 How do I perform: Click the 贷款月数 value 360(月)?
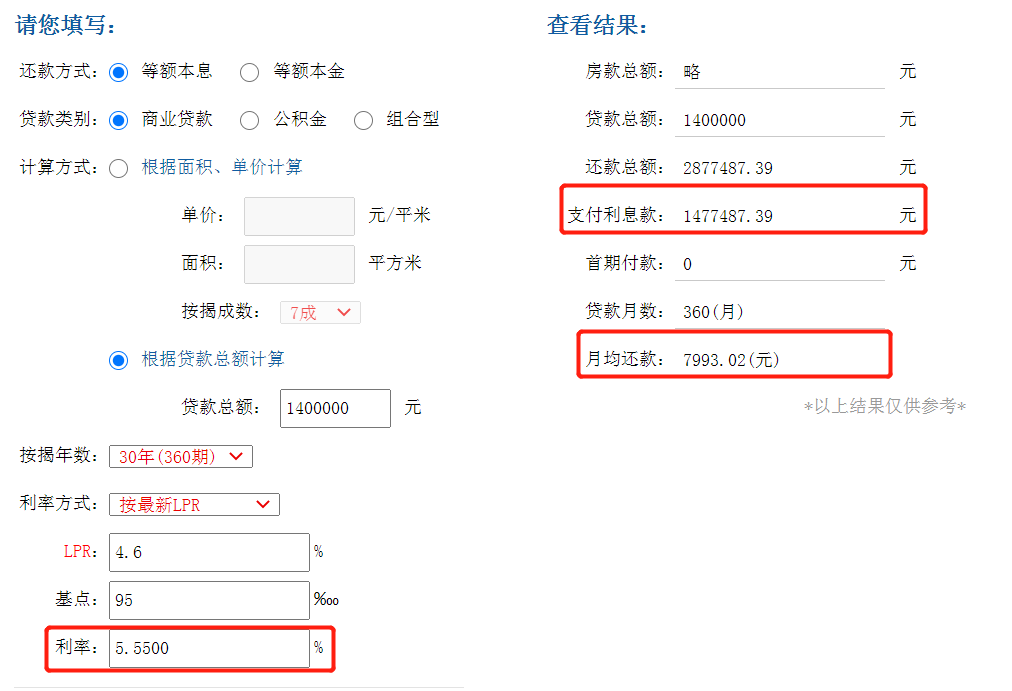click(713, 312)
